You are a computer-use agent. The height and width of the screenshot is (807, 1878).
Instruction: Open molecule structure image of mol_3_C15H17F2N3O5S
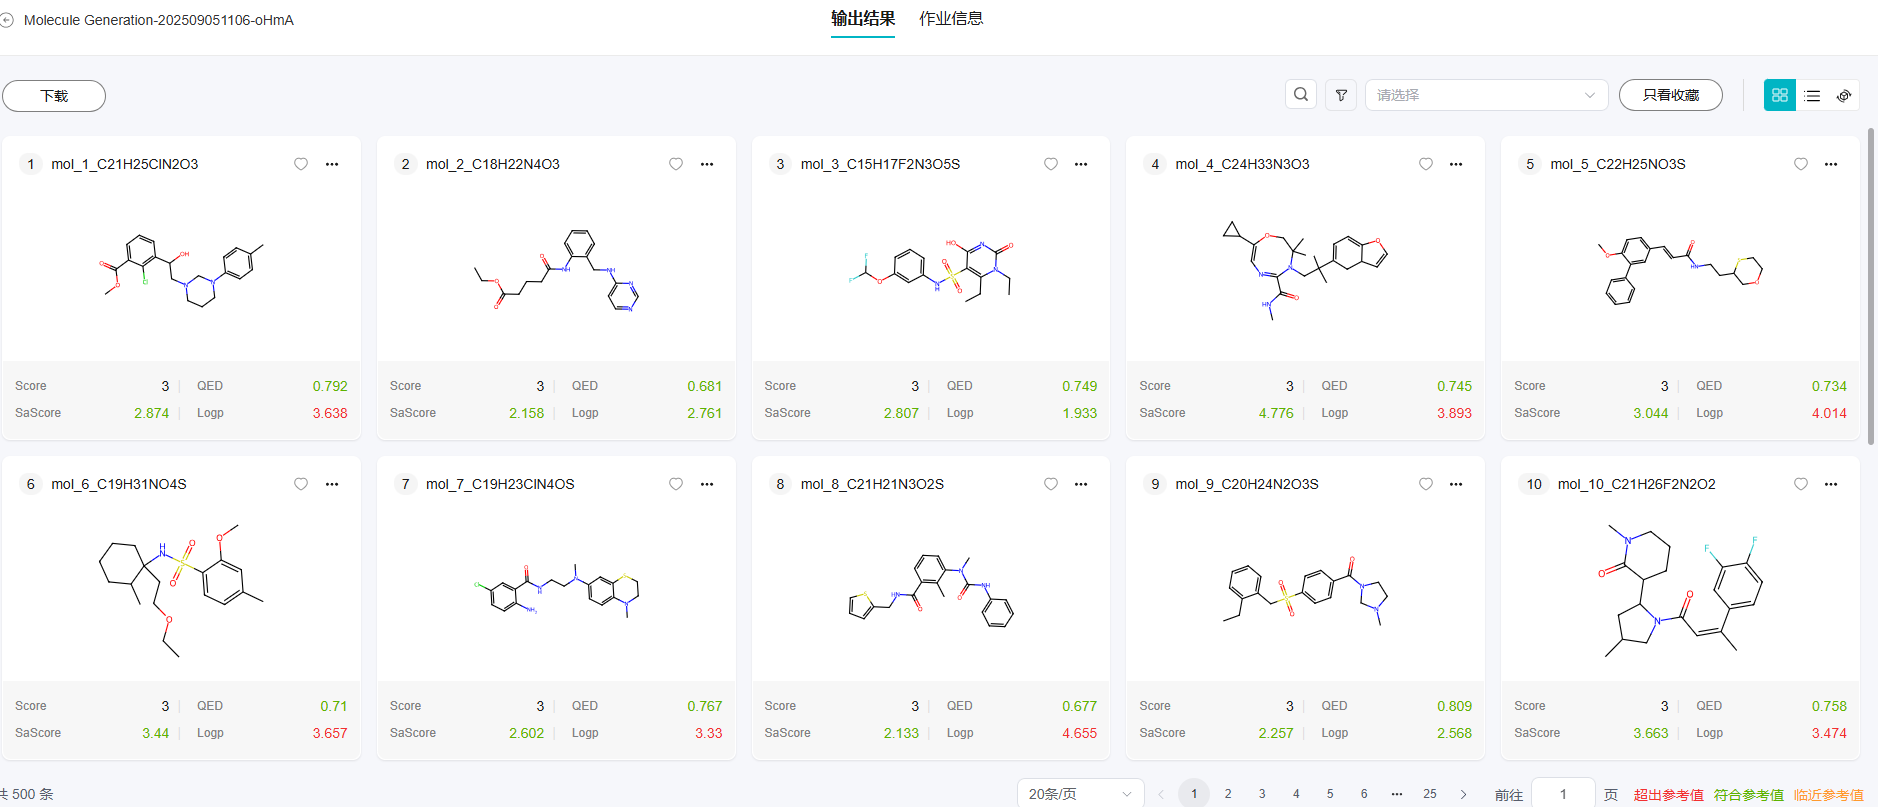(x=931, y=270)
